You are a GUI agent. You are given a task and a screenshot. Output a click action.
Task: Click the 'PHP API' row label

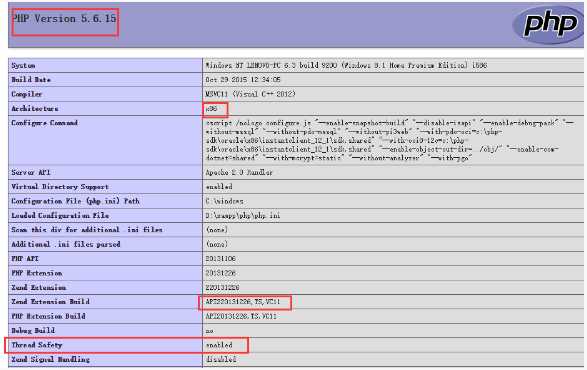pos(25,259)
